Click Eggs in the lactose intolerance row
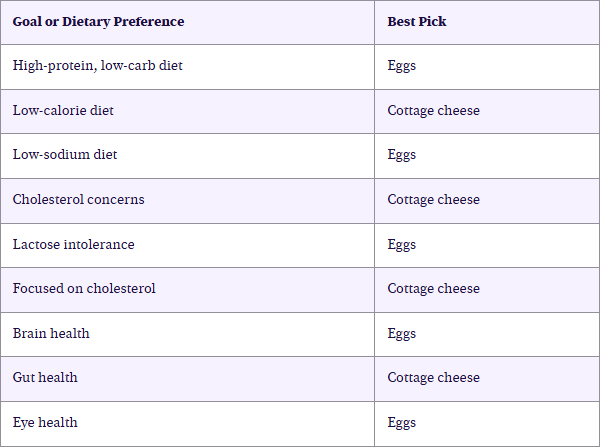 pyautogui.click(x=402, y=244)
